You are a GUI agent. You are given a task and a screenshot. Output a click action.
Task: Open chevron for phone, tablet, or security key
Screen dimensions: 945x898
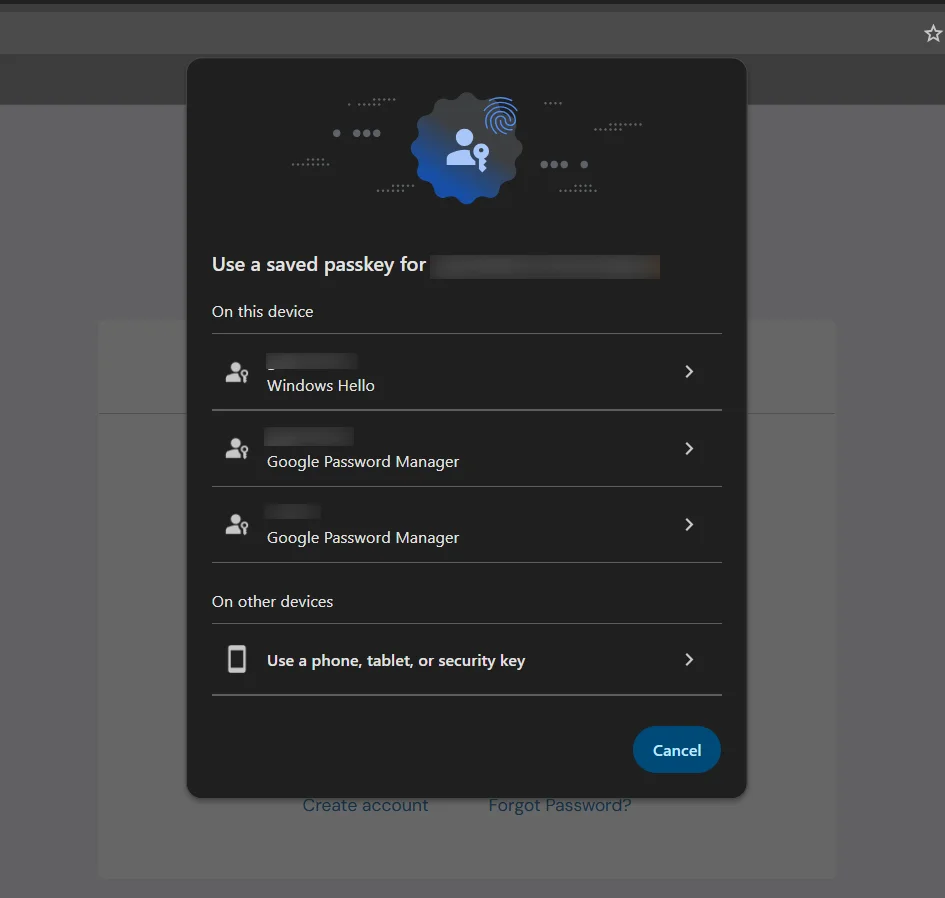point(689,659)
